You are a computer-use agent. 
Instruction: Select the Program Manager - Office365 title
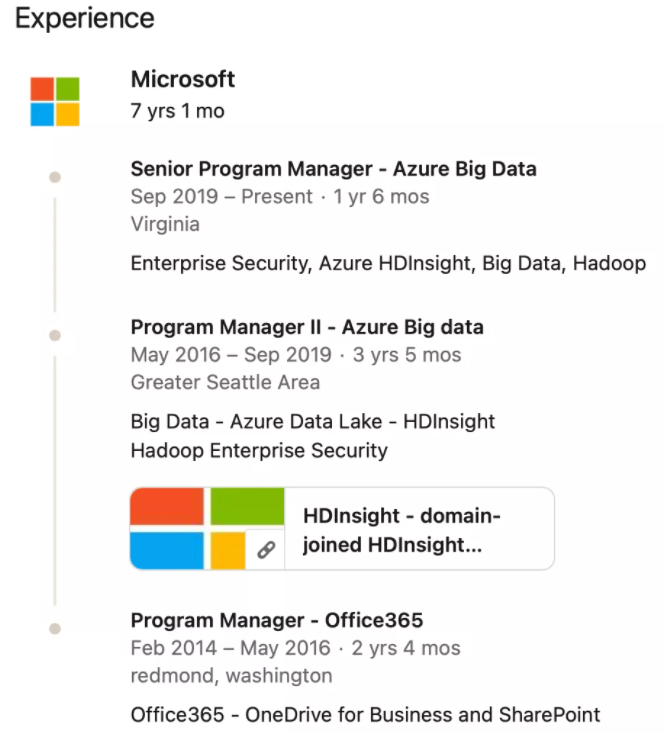click(277, 620)
